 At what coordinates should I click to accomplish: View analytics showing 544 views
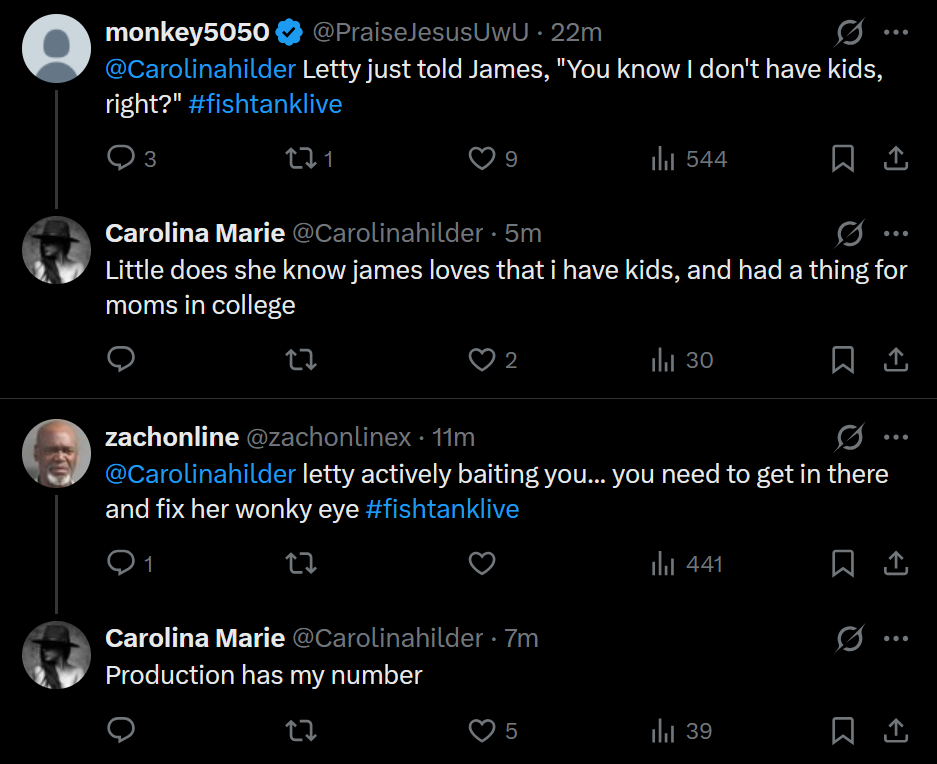click(689, 158)
